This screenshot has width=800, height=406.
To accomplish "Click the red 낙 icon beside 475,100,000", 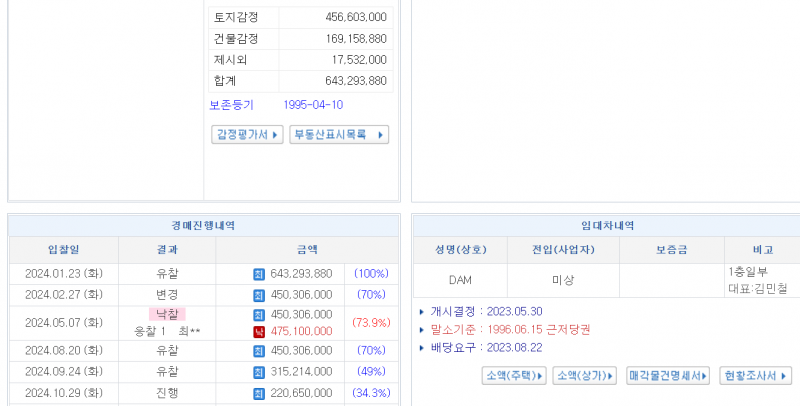I will tap(259, 331).
